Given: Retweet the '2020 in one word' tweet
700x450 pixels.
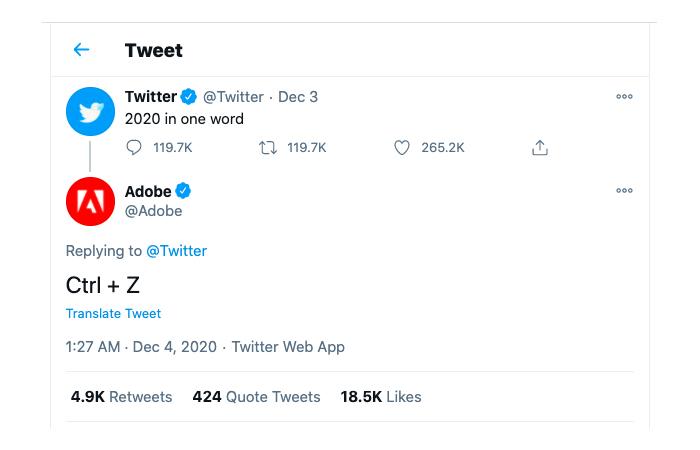Looking at the screenshot, I should [x=268, y=147].
